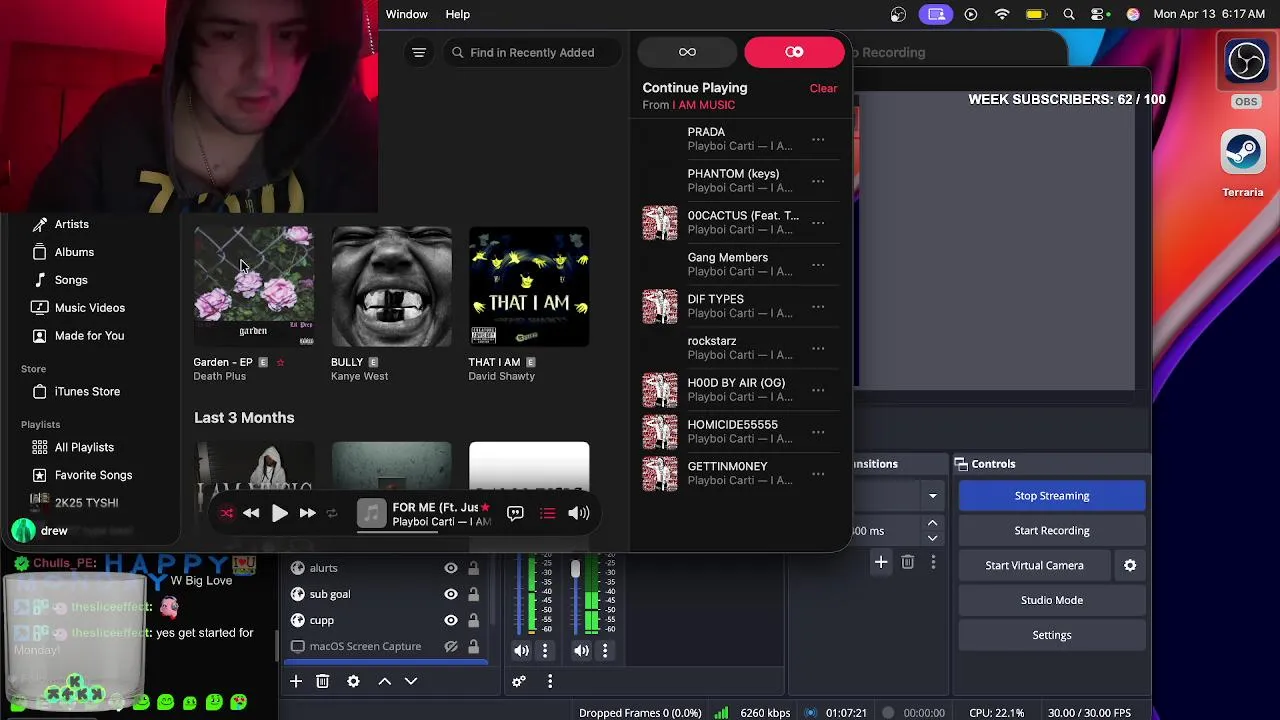
Task: Open more options for GETTINMONEY
Action: pos(818,474)
